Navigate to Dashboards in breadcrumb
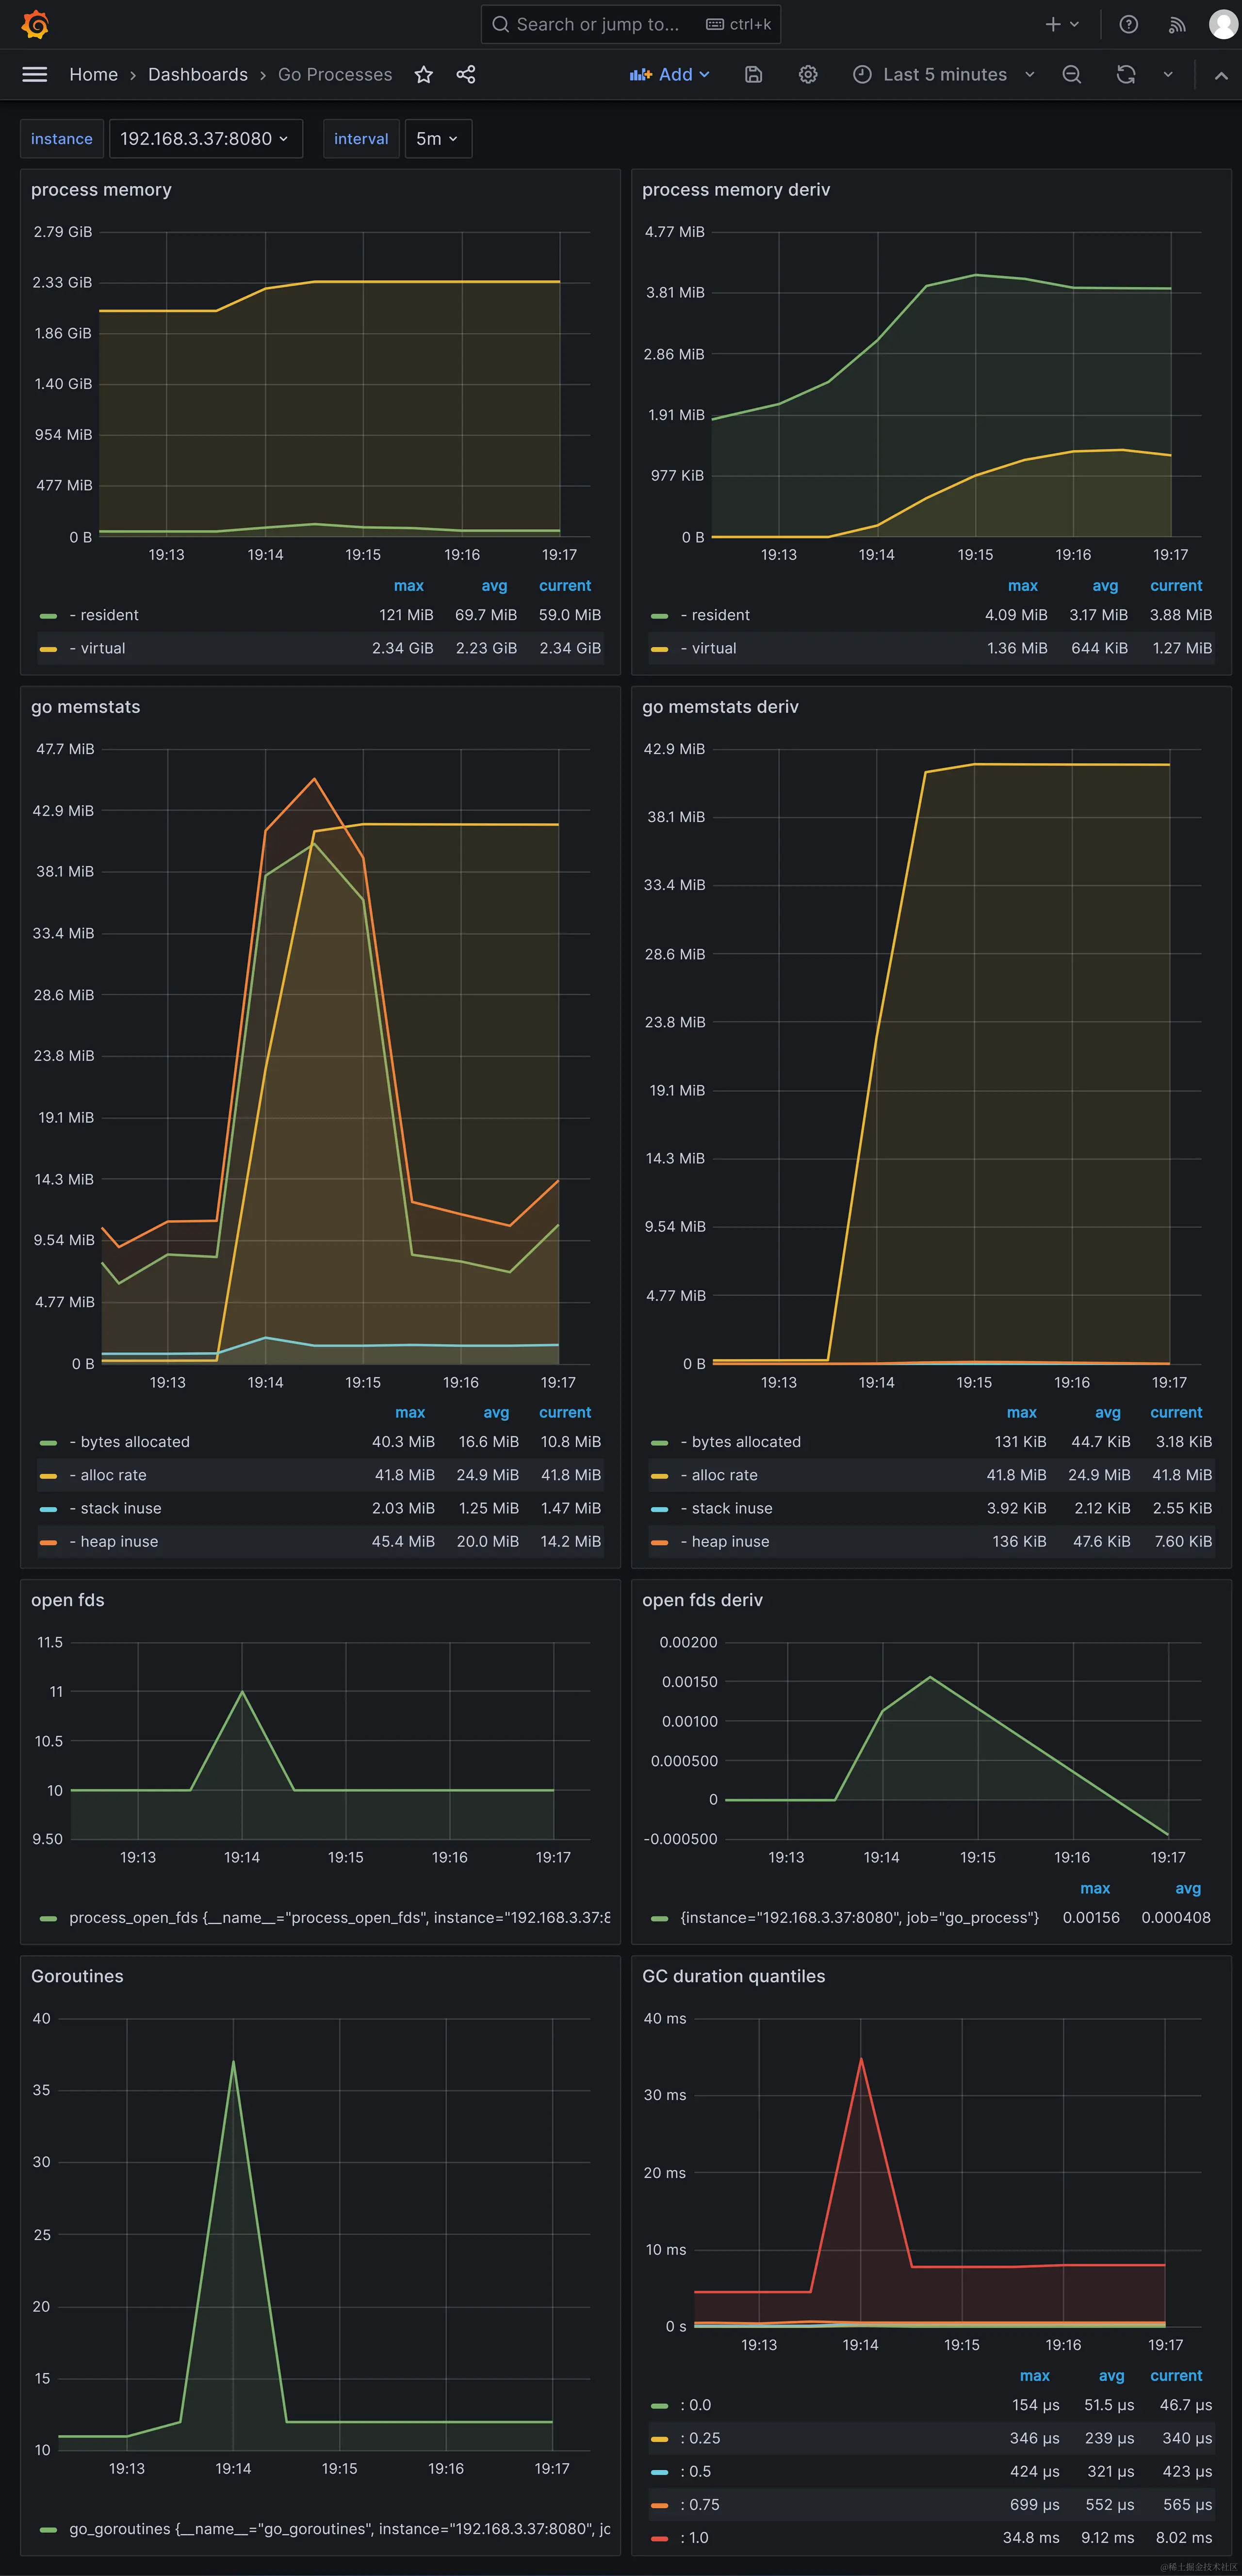This screenshot has height=2576, width=1242. [197, 74]
